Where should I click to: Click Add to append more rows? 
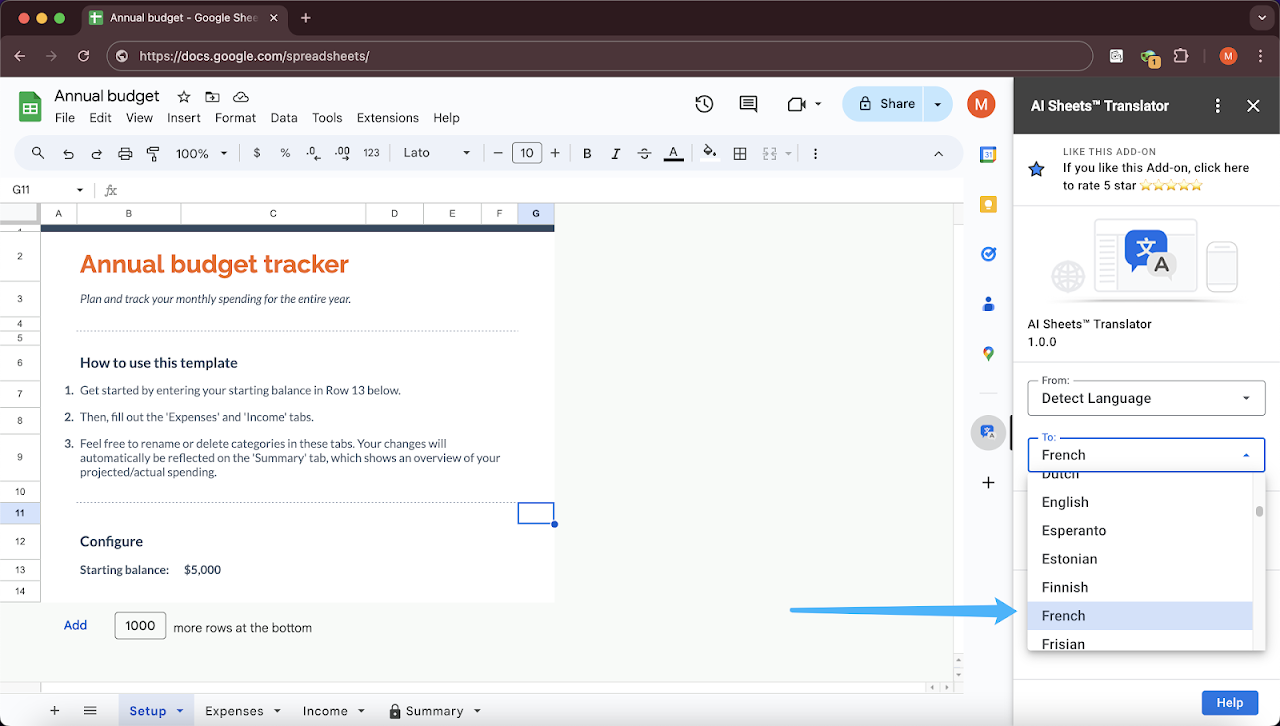(x=75, y=625)
